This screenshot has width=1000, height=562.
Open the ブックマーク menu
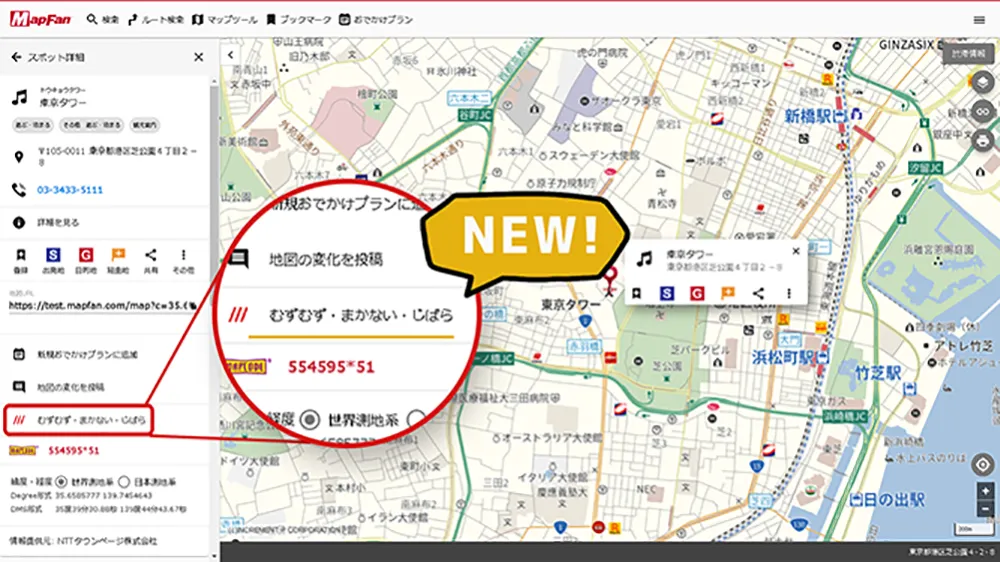pyautogui.click(x=298, y=20)
